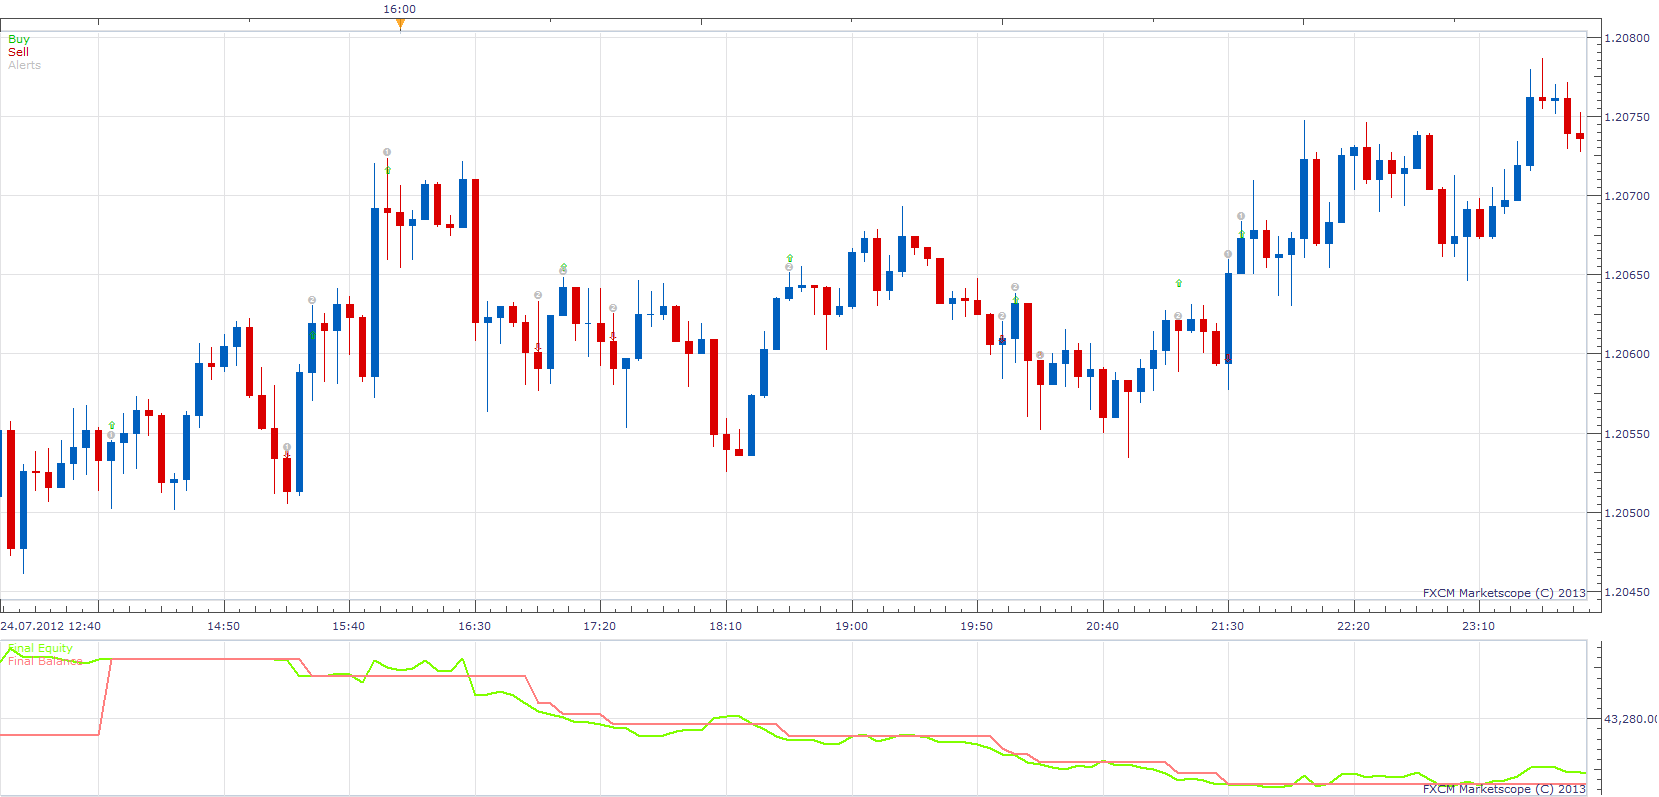Viewport: 1659px width, 797px height.
Task: Toggle the green Buy legend entry
Action: (19, 39)
